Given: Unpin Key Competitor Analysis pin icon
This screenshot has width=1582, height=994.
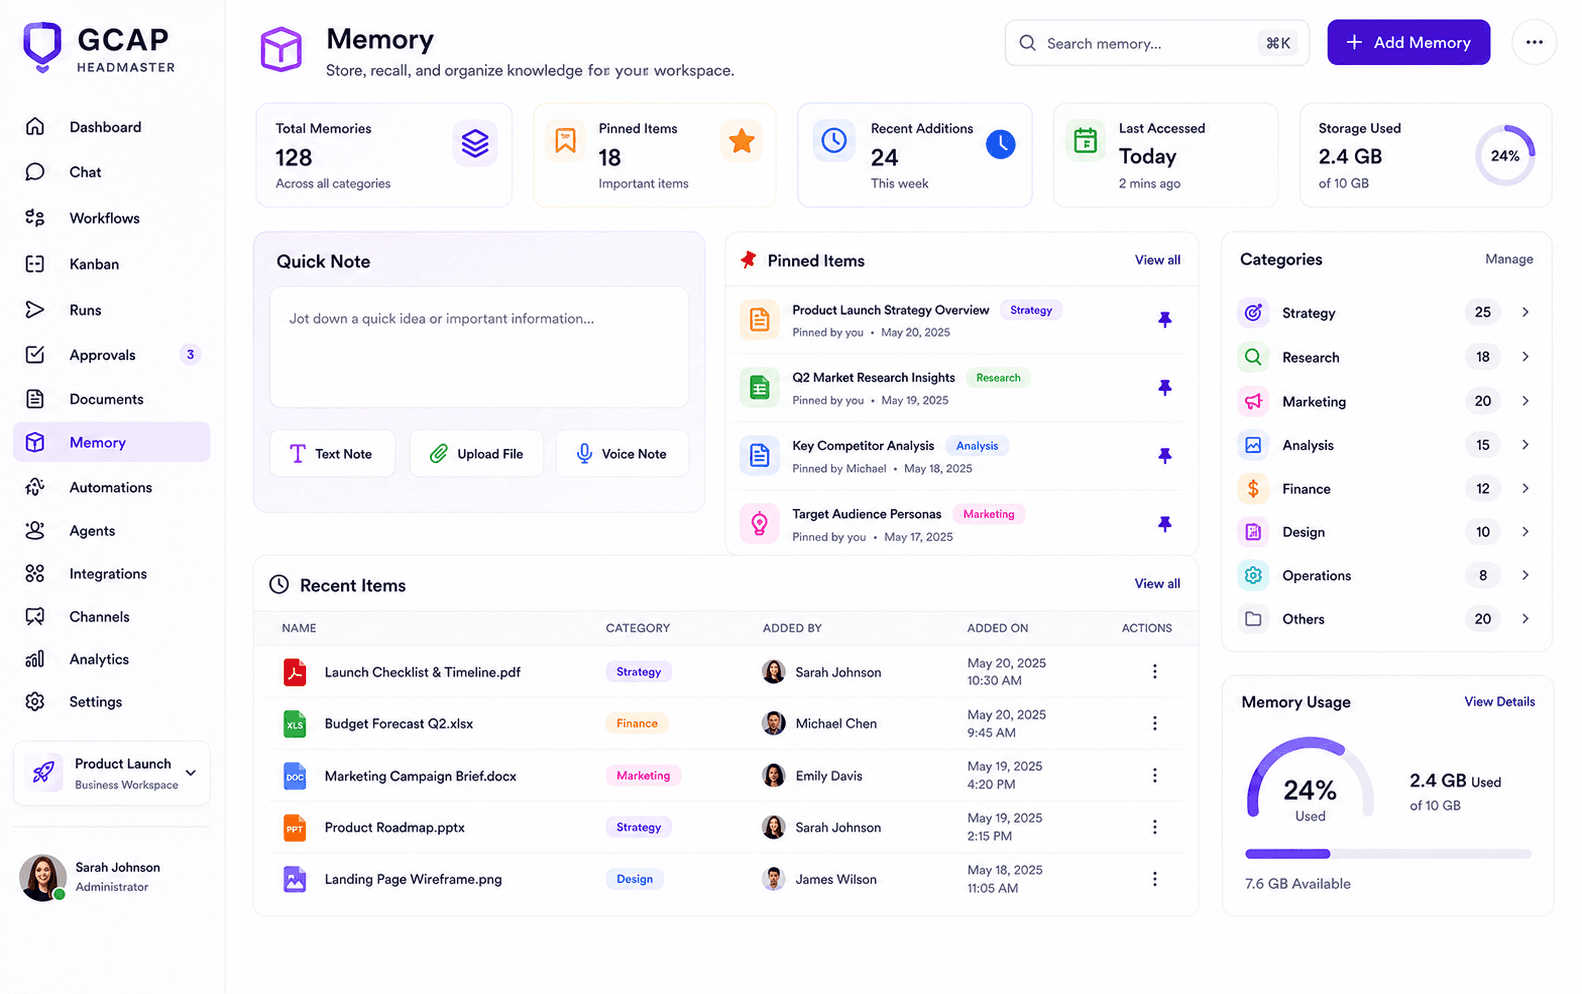Looking at the screenshot, I should (1164, 456).
